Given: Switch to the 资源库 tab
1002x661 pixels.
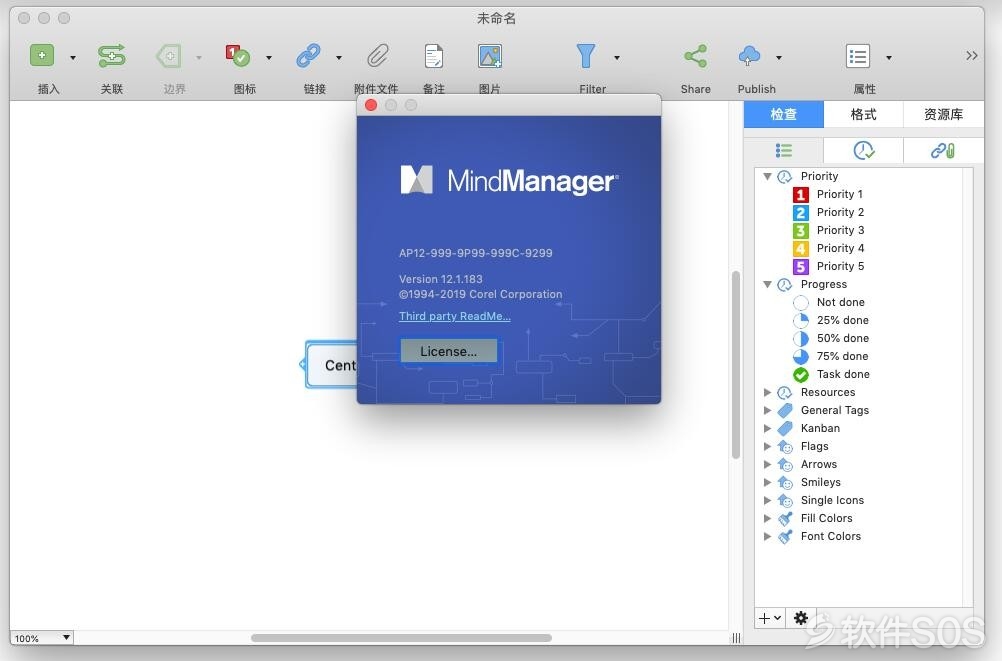Looking at the screenshot, I should [x=943, y=114].
